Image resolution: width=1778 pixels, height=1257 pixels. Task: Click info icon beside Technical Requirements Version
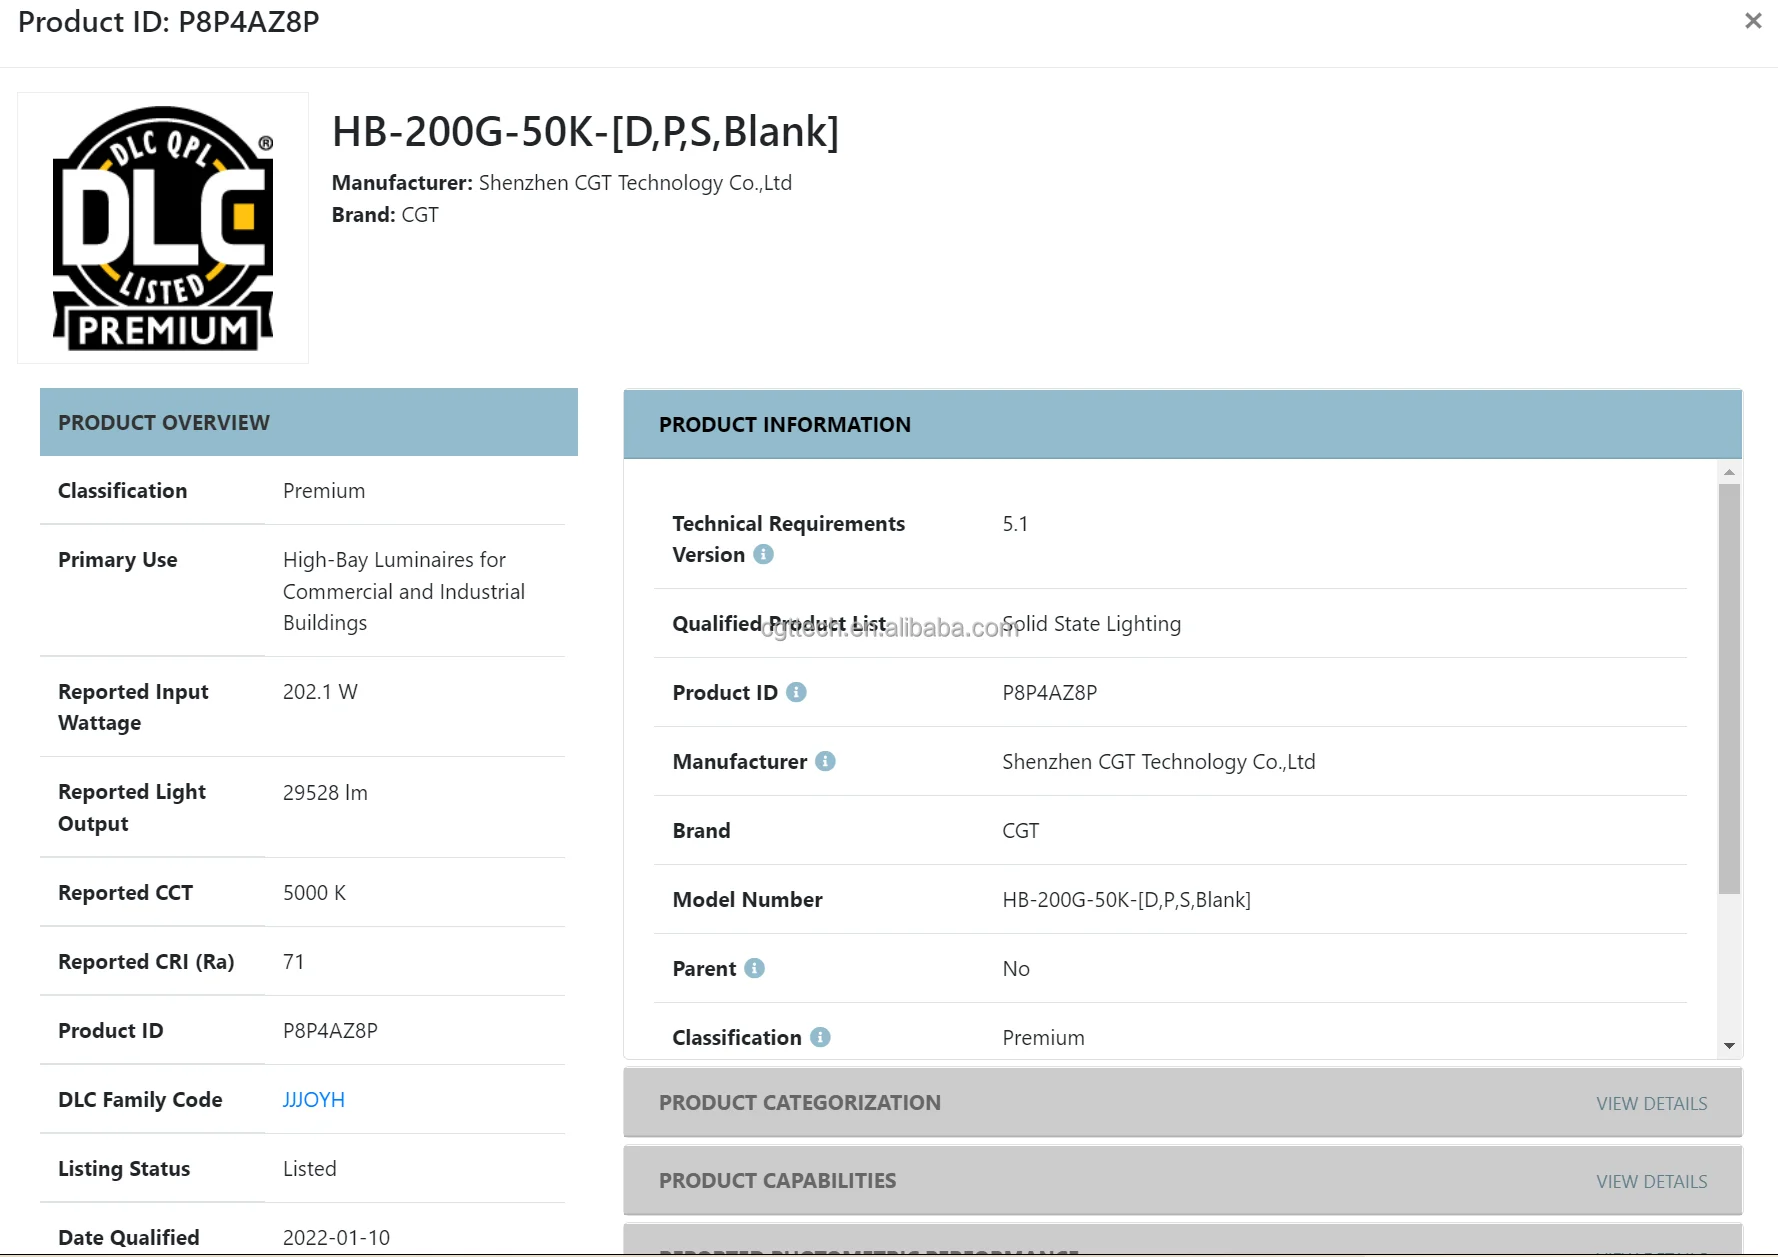pyautogui.click(x=763, y=554)
